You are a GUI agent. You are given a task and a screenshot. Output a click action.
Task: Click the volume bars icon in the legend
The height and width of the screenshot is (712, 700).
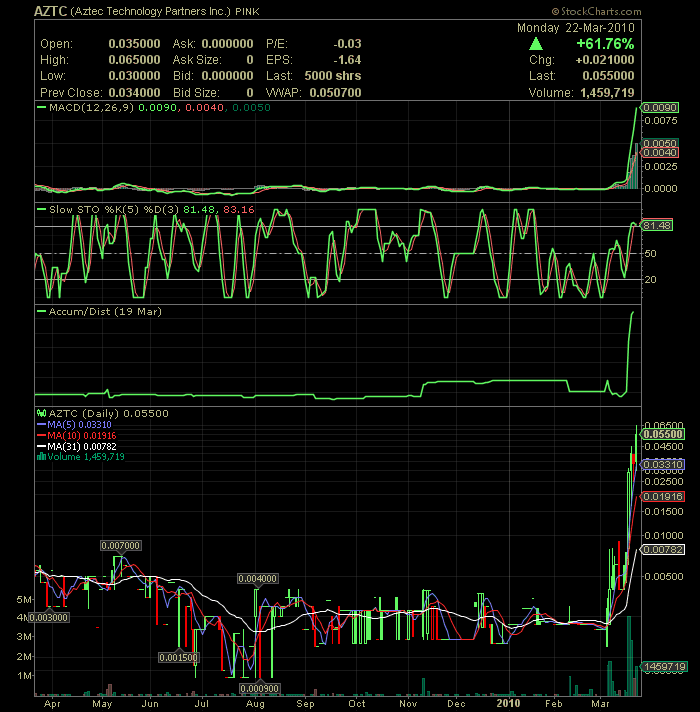(x=41, y=456)
